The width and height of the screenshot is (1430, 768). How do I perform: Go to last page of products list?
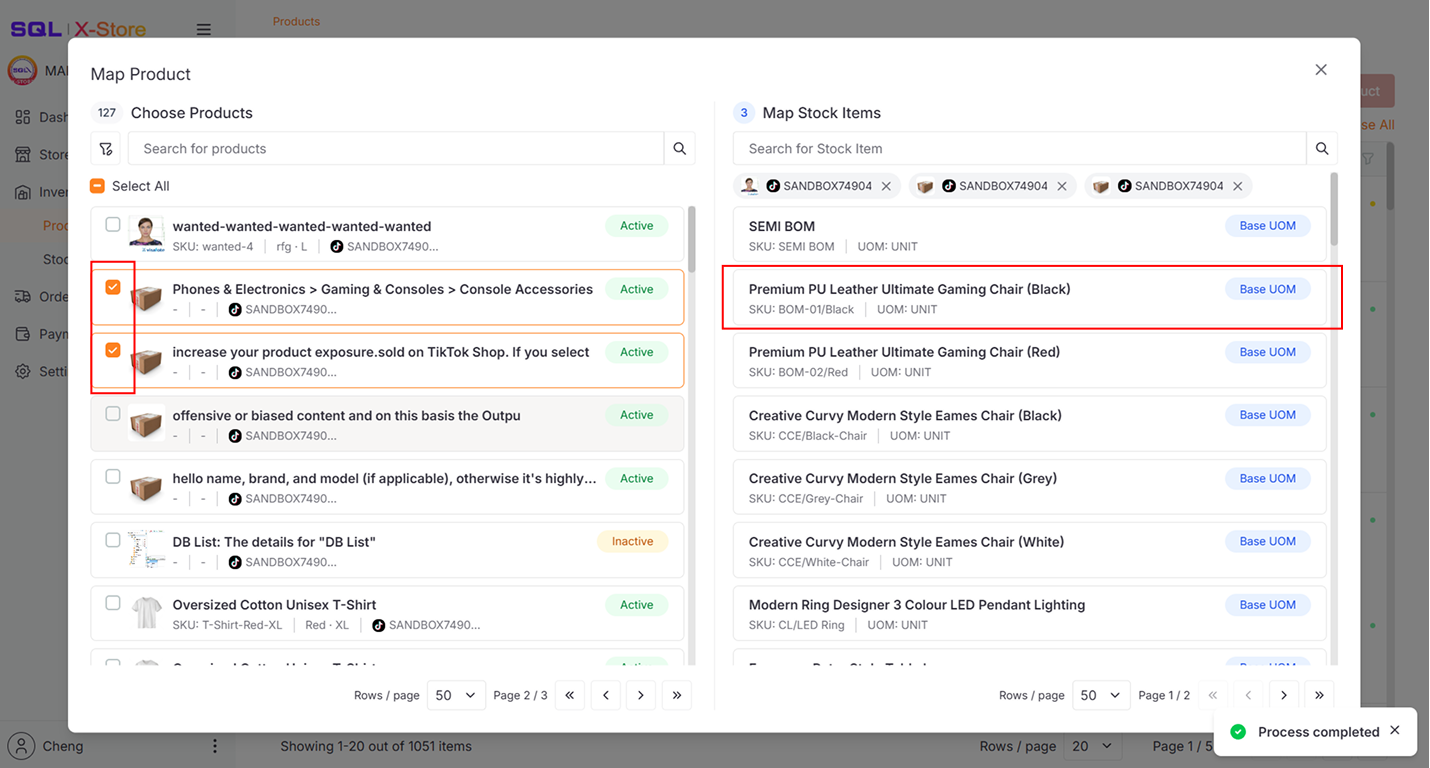(677, 695)
